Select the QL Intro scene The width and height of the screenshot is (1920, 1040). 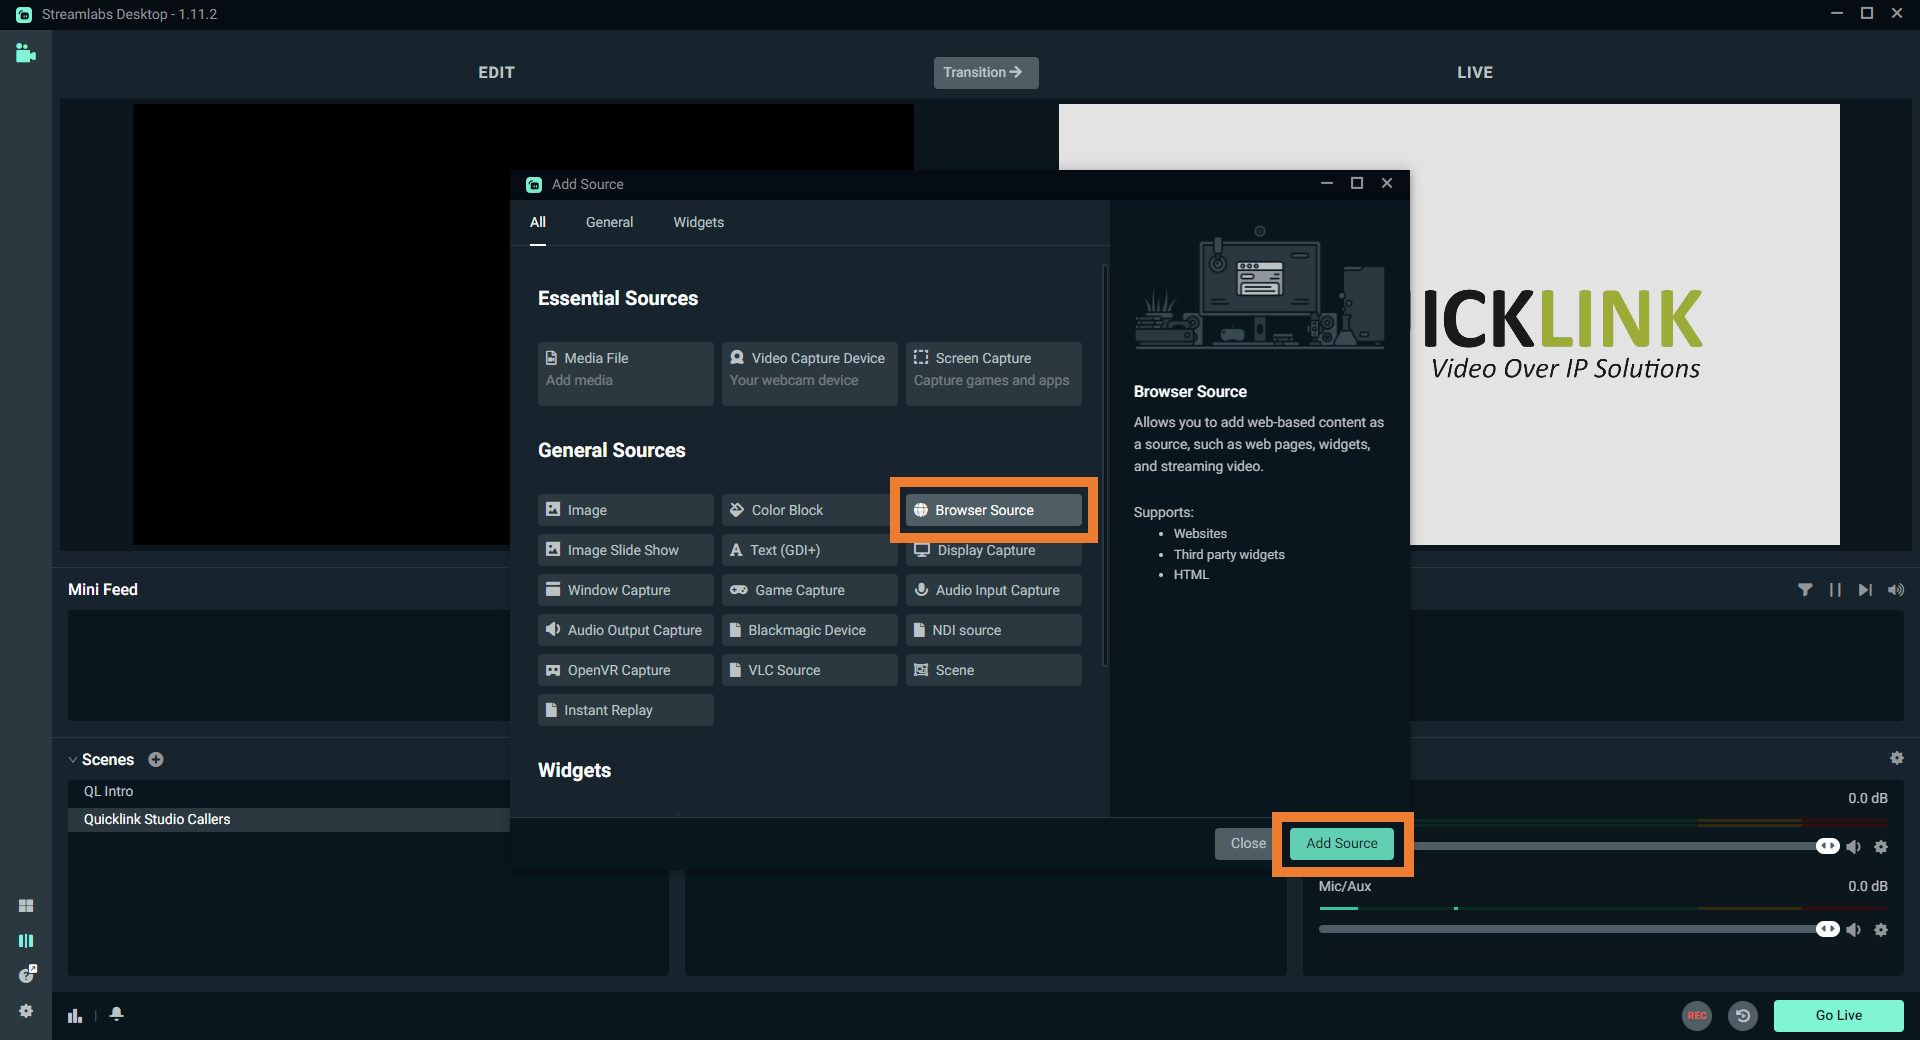click(289, 791)
